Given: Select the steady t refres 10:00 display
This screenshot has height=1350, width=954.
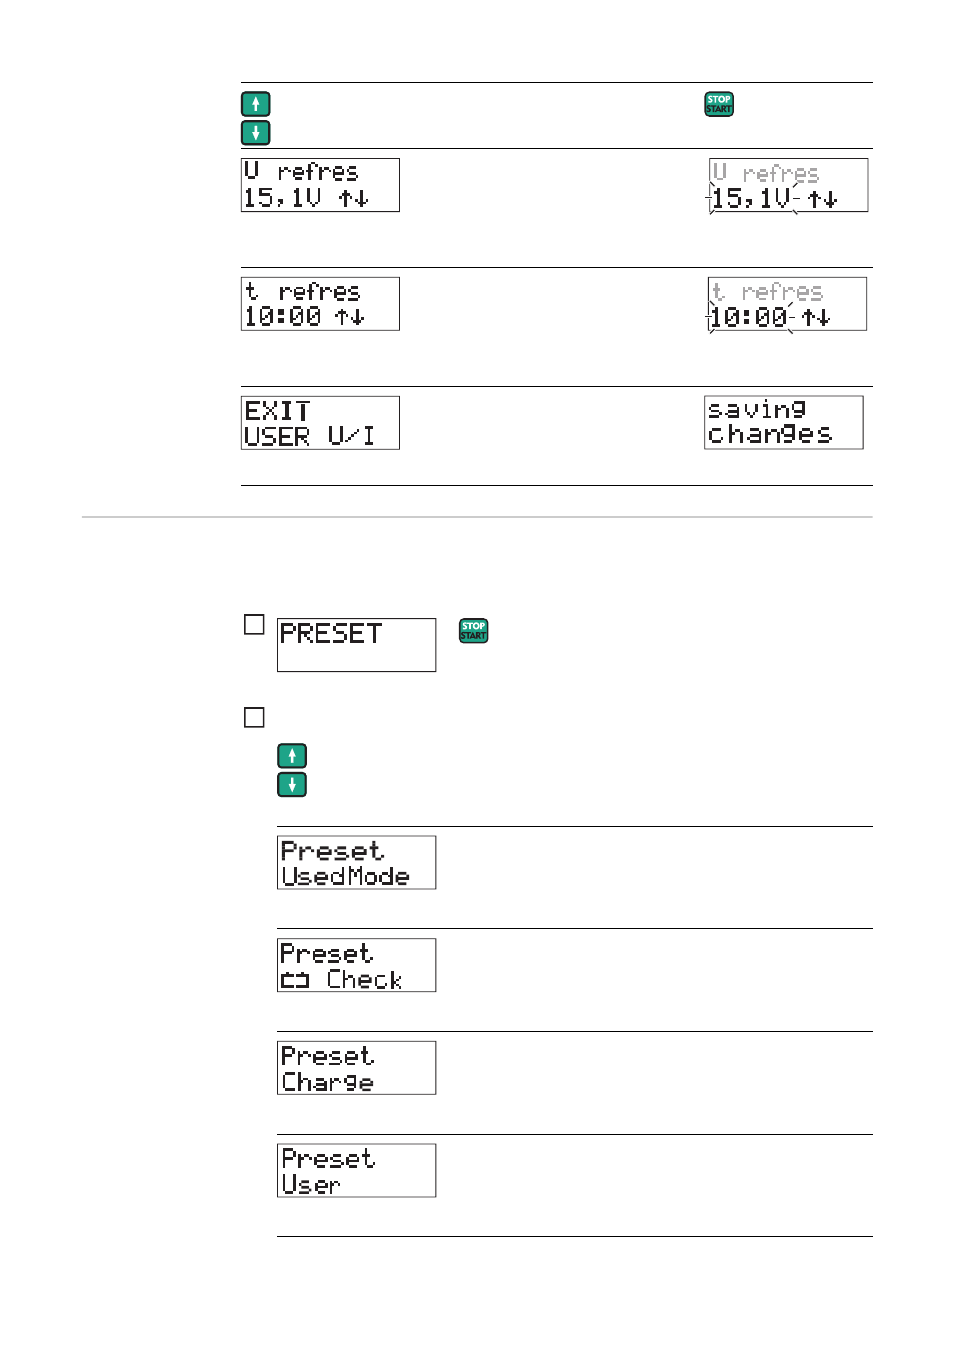Looking at the screenshot, I should point(320,304).
